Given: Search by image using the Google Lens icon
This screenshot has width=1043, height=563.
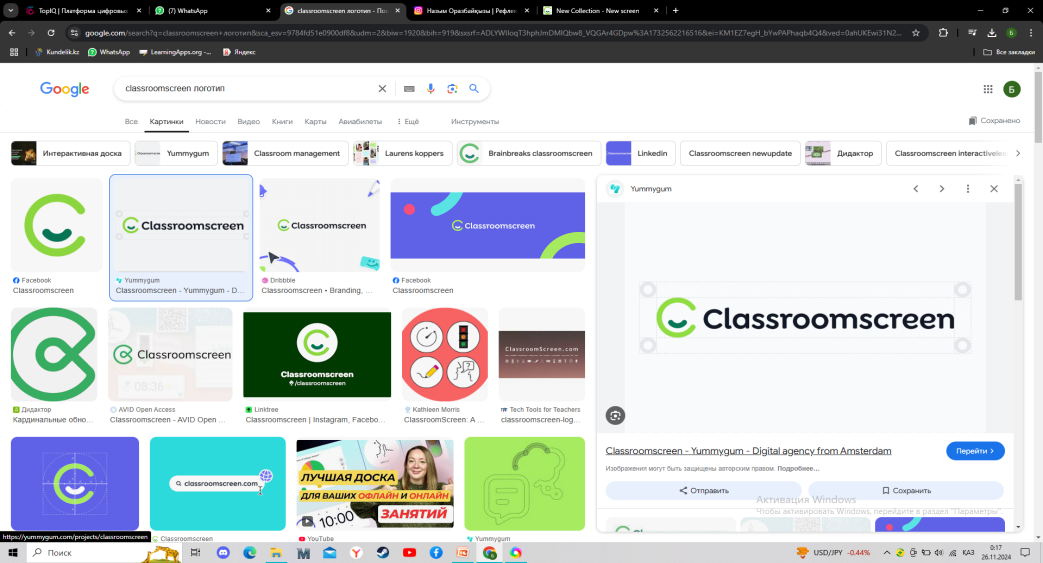Looking at the screenshot, I should 452,89.
